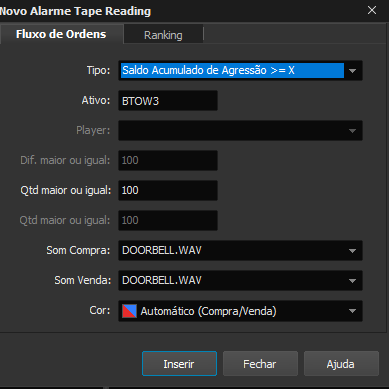Click the Automático (Compra/Venda) text
This screenshot has width=389, height=389.
208,311
